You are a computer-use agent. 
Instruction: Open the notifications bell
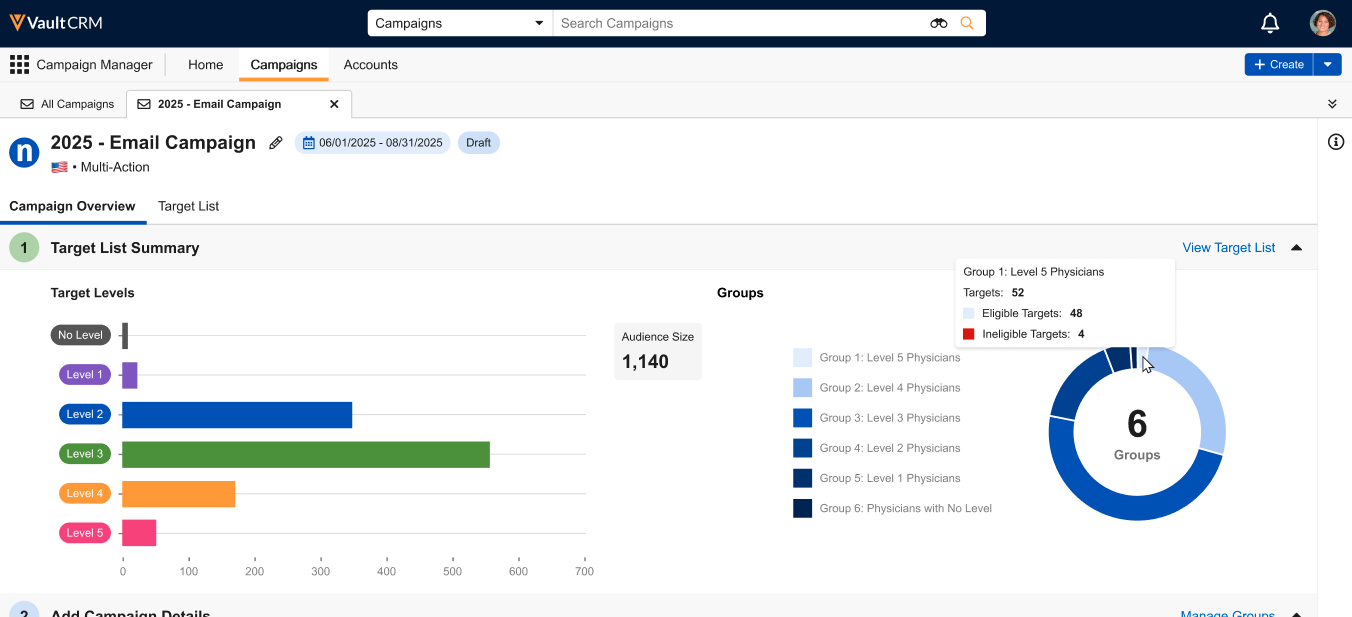tap(1270, 23)
